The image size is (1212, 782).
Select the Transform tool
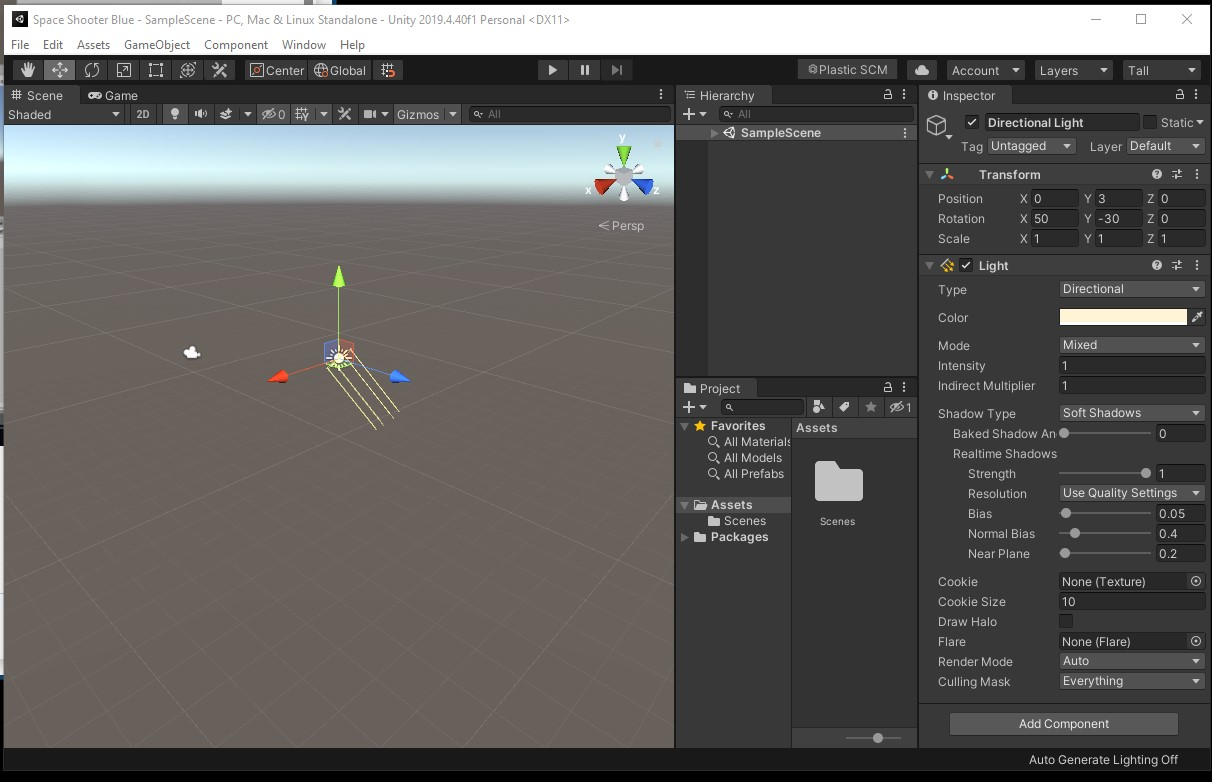[188, 70]
